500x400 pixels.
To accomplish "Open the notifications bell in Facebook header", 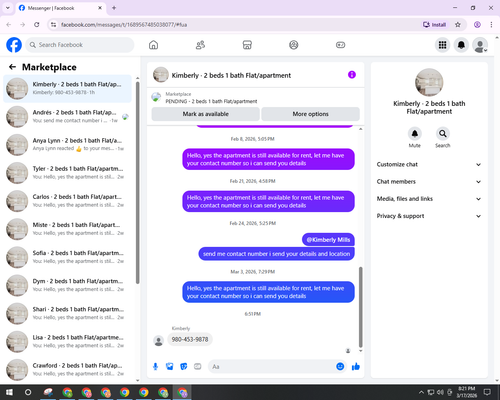I will (461, 45).
